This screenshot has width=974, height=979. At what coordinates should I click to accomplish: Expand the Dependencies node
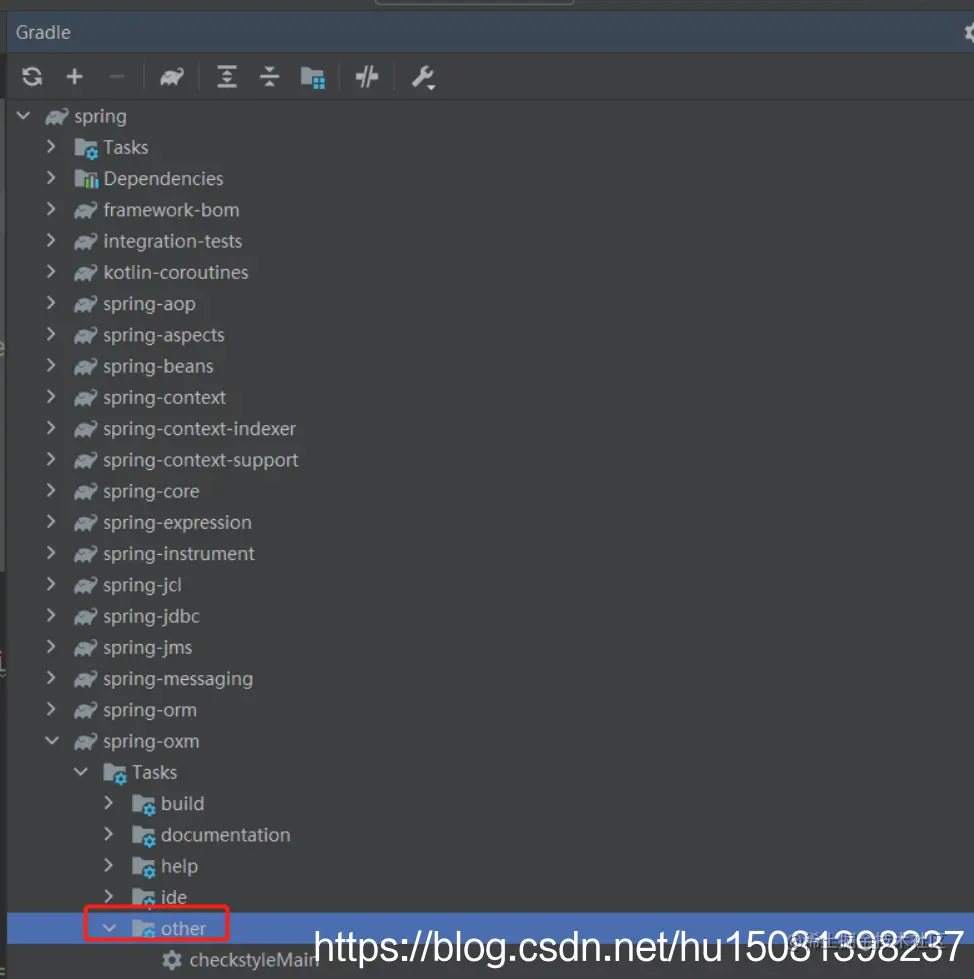(51, 178)
